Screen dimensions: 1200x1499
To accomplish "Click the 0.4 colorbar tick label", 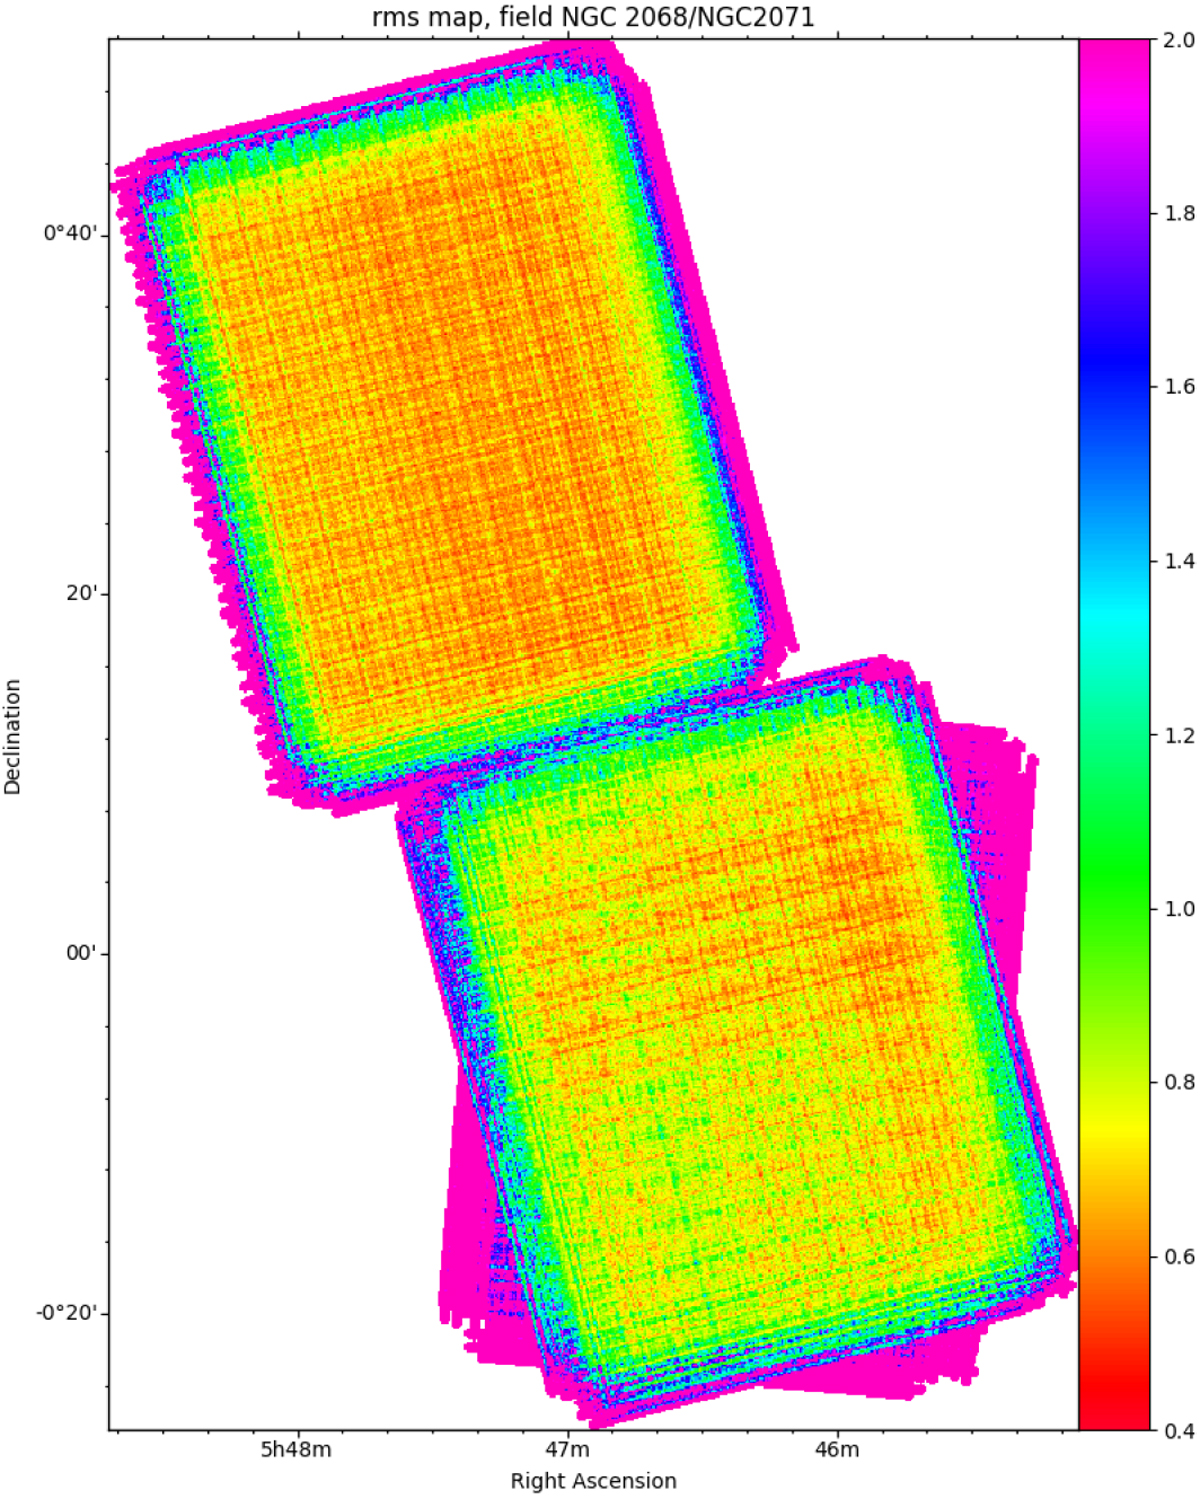I will pos(1179,1430).
